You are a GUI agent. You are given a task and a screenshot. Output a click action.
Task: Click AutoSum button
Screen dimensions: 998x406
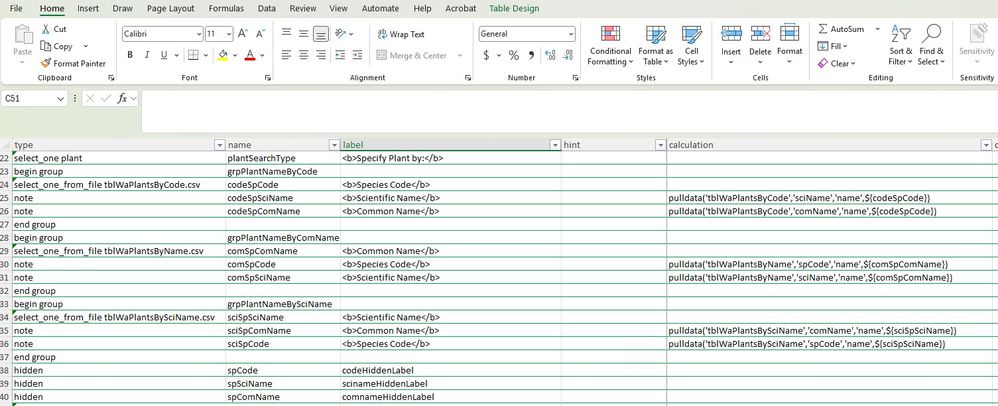click(841, 29)
